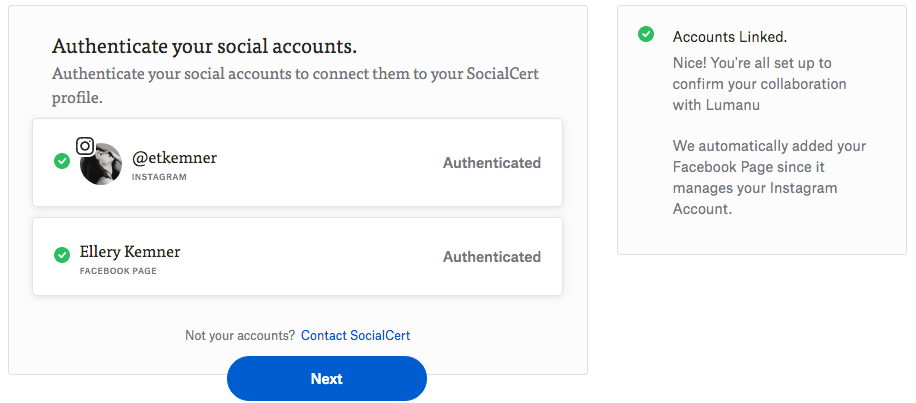Select the Ellery Kemner page name
916x403 pixels.
click(130, 252)
